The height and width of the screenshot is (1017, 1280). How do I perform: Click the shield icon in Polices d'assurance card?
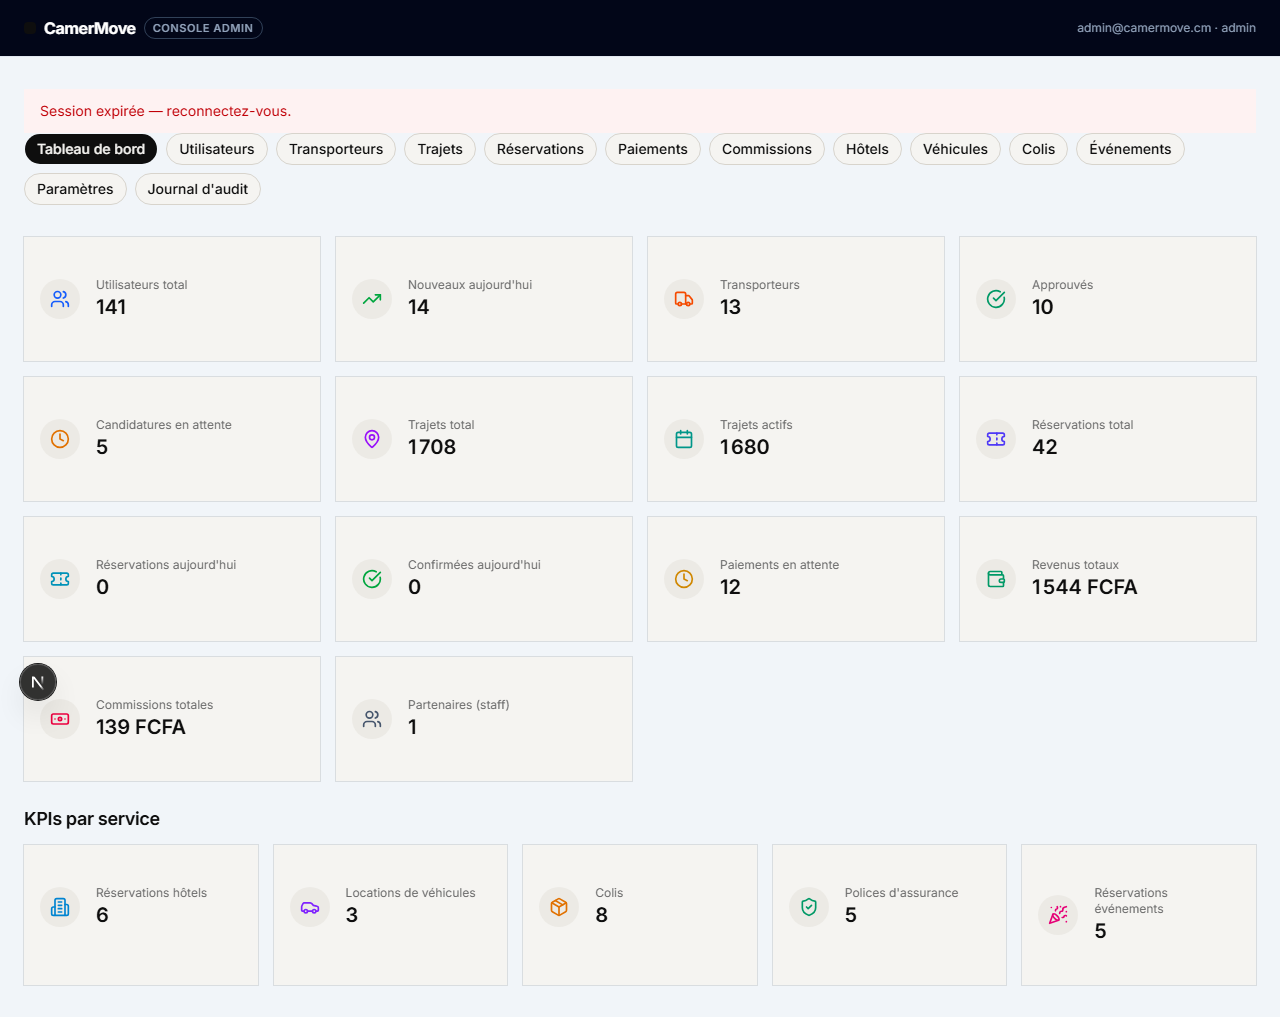click(809, 907)
